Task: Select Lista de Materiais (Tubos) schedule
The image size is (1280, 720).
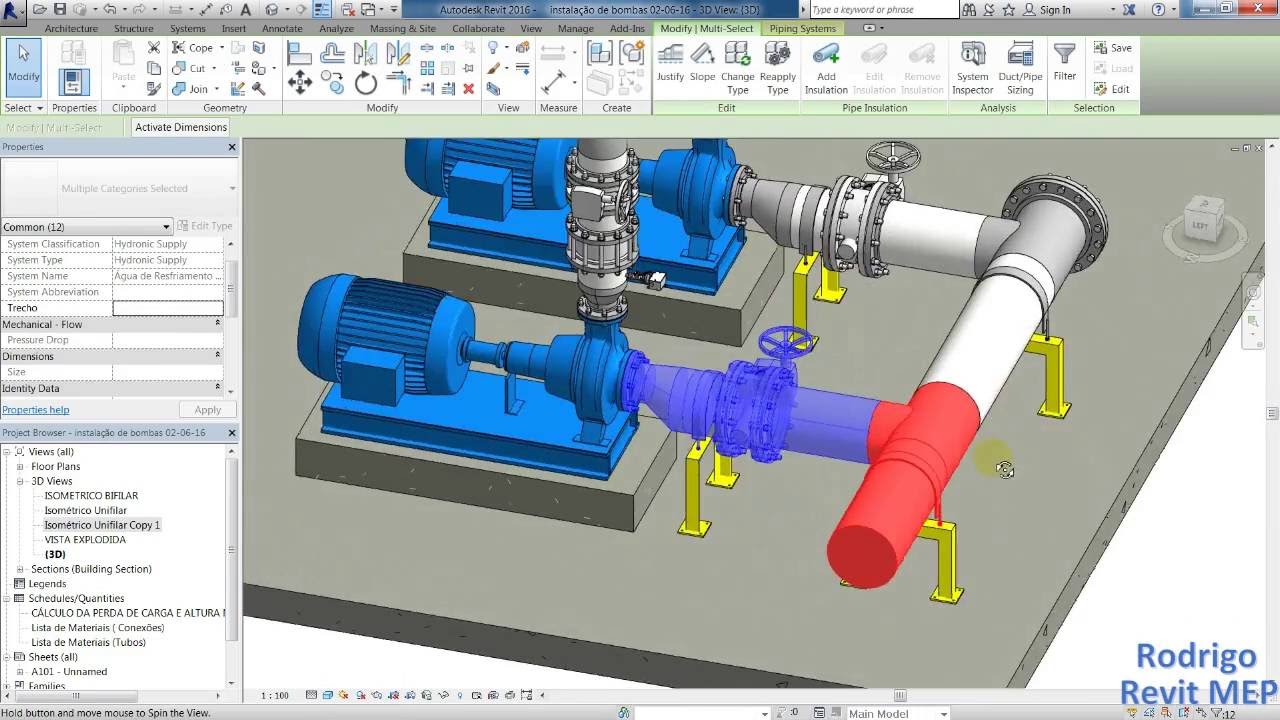Action: pos(88,642)
